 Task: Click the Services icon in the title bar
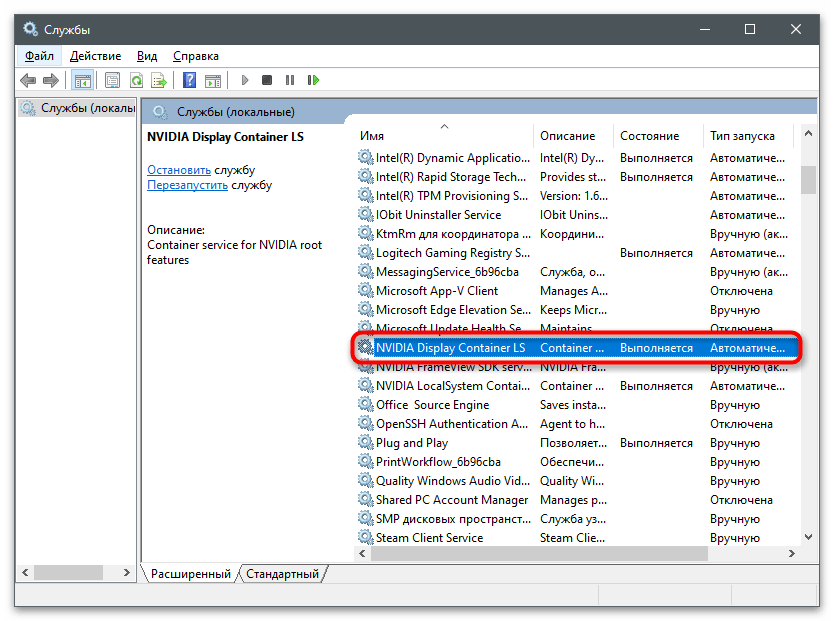[x=30, y=29]
